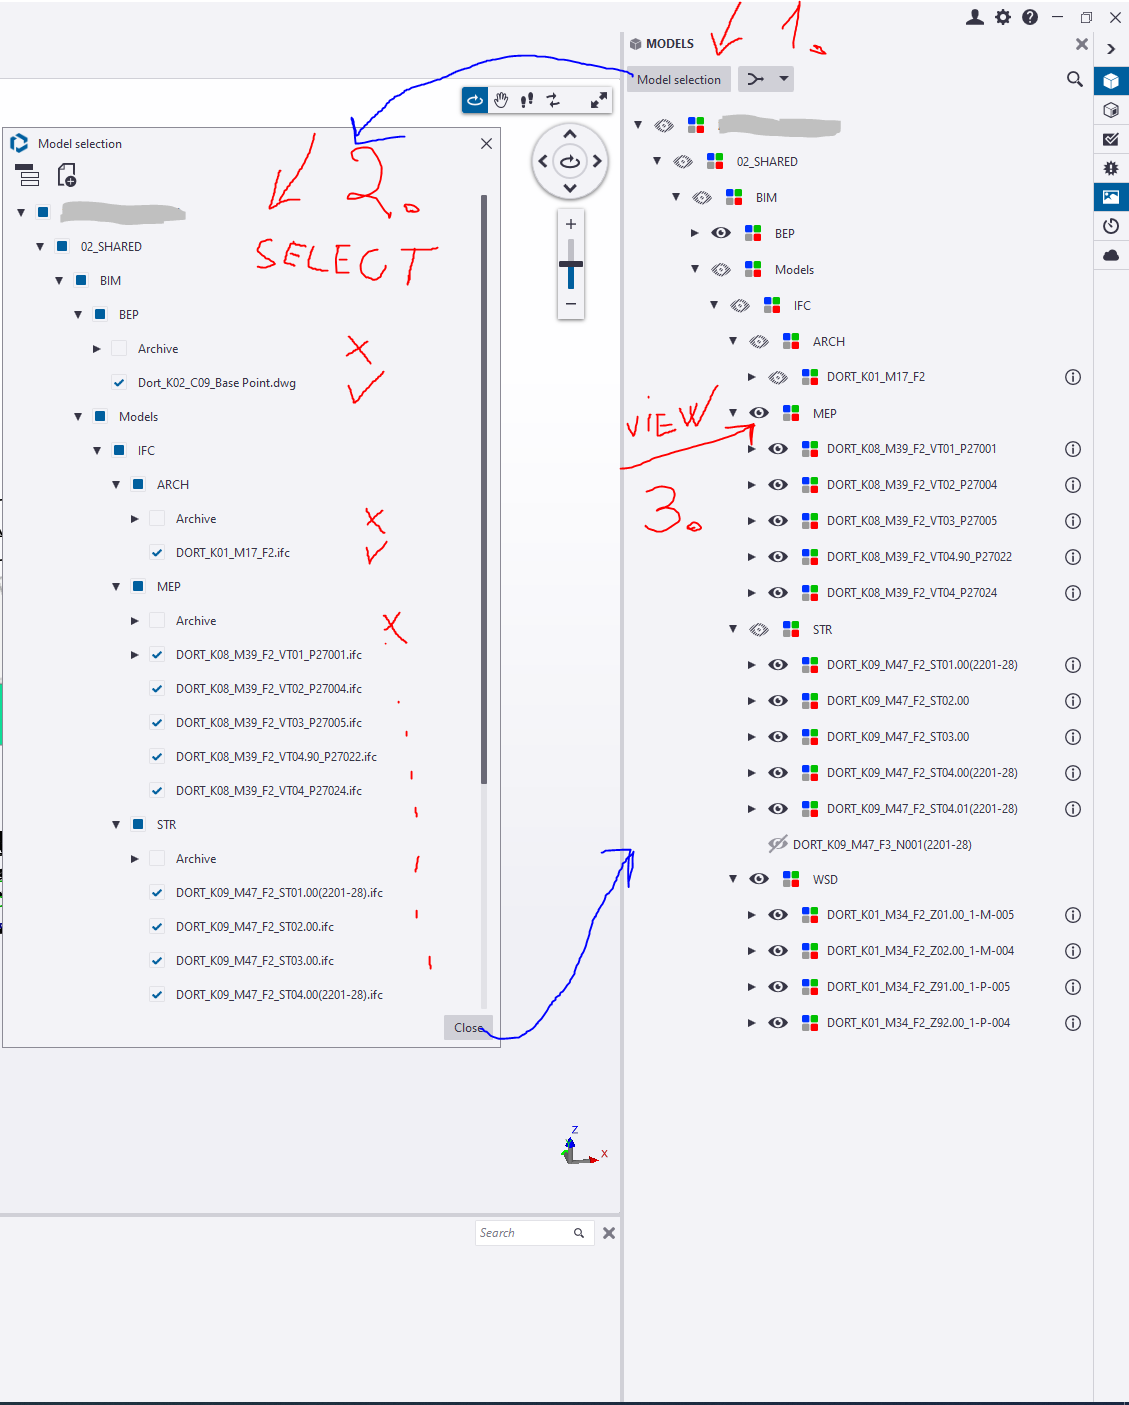Screen dimensions: 1129x1405
Task: Toggle the Rotate orbit tool in viewport toolbar
Action: [475, 100]
